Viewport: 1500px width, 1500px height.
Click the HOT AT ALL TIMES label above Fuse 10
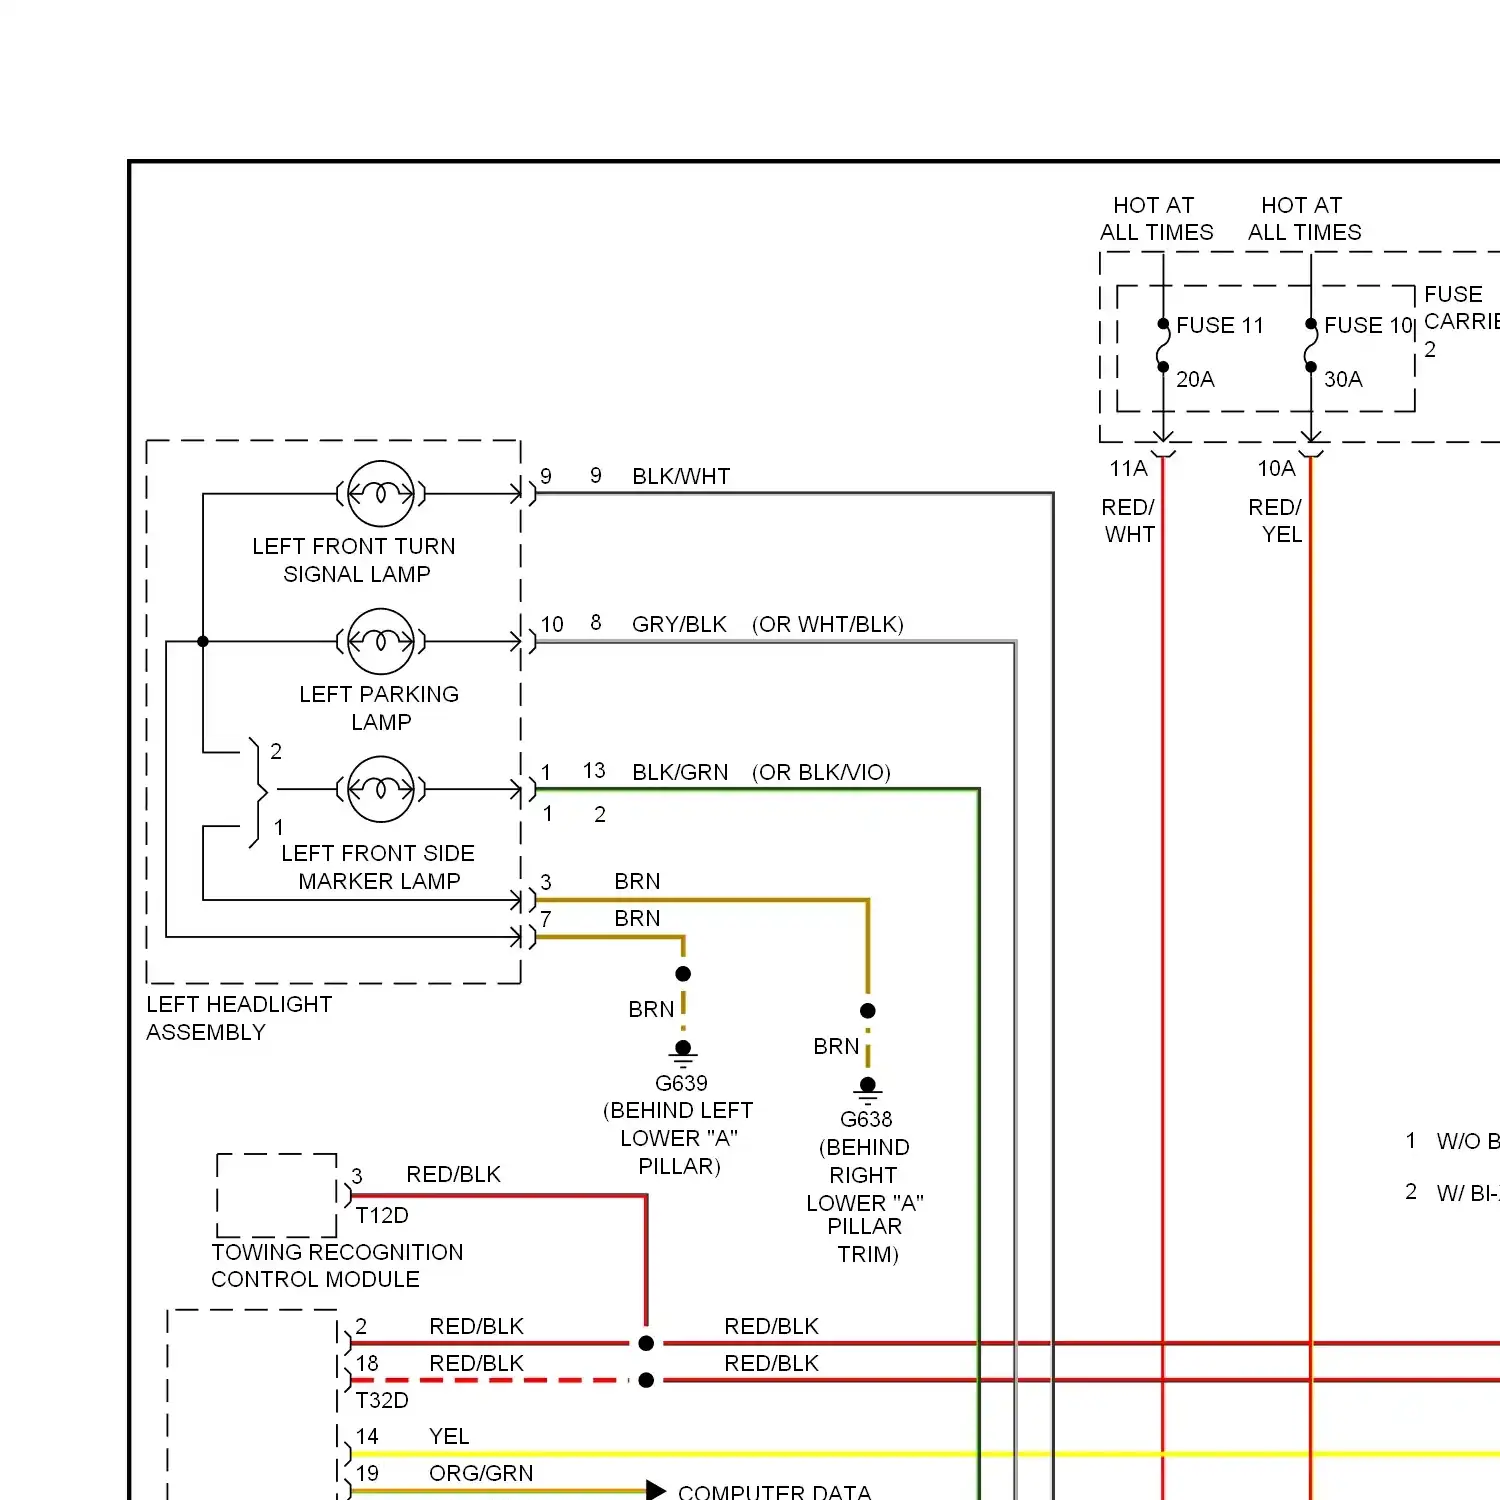click(x=1304, y=219)
